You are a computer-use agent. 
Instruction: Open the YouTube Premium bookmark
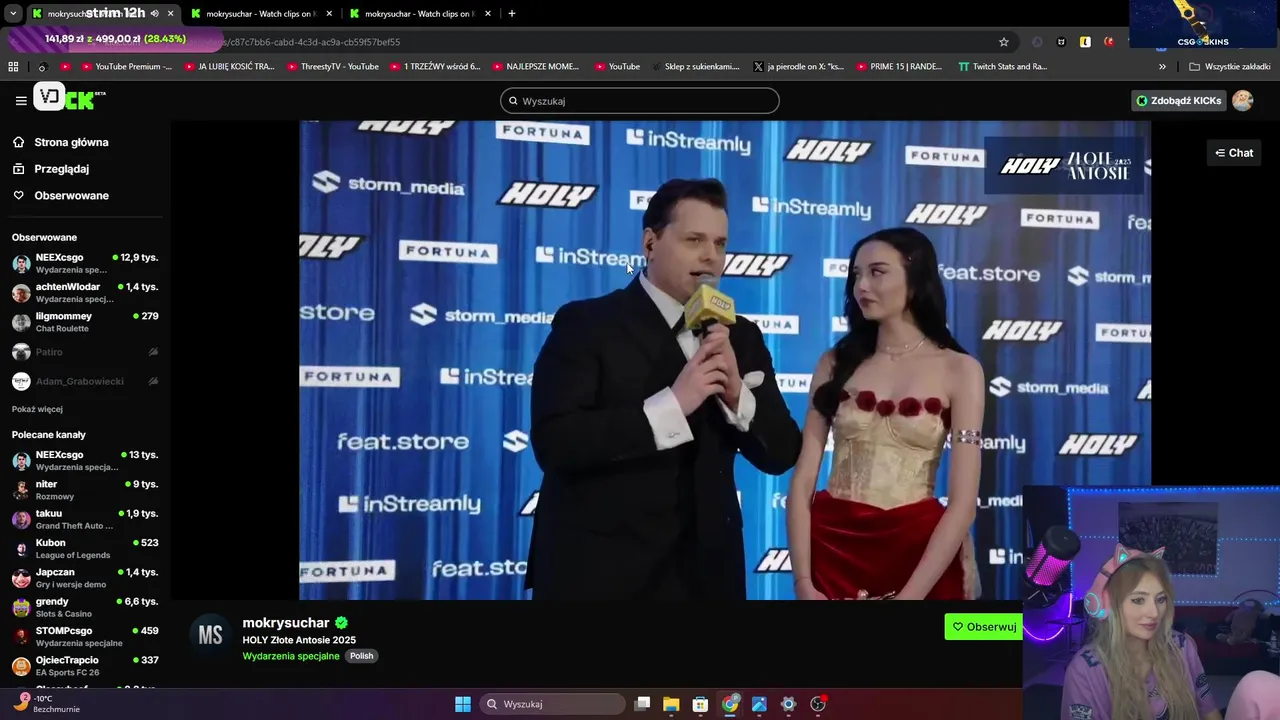[125, 67]
